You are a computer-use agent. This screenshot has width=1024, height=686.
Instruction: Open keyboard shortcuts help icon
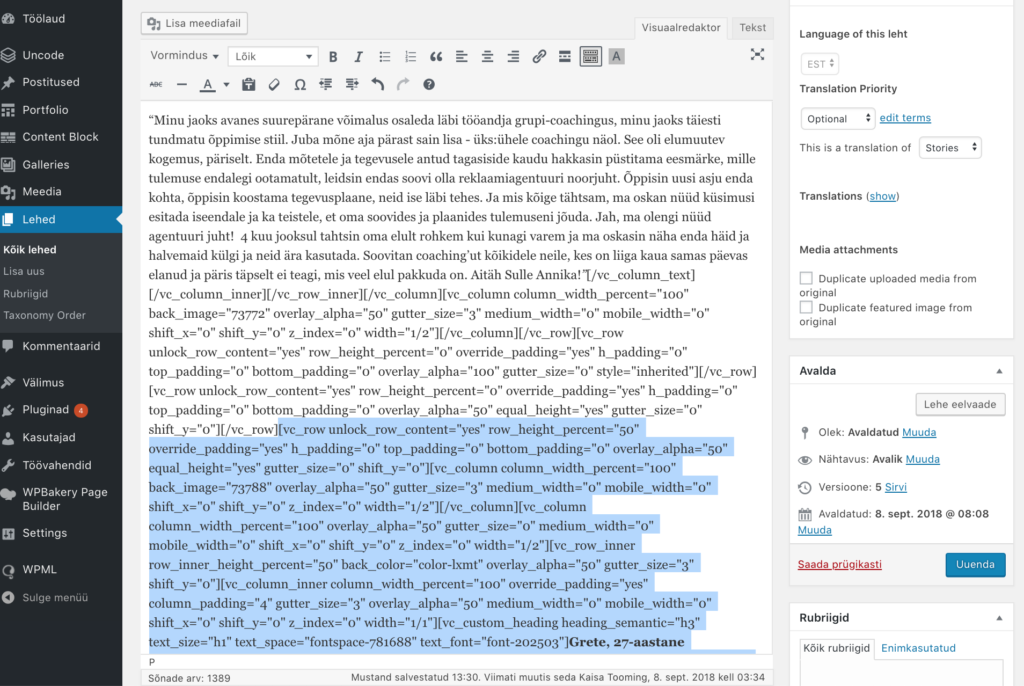(x=428, y=84)
